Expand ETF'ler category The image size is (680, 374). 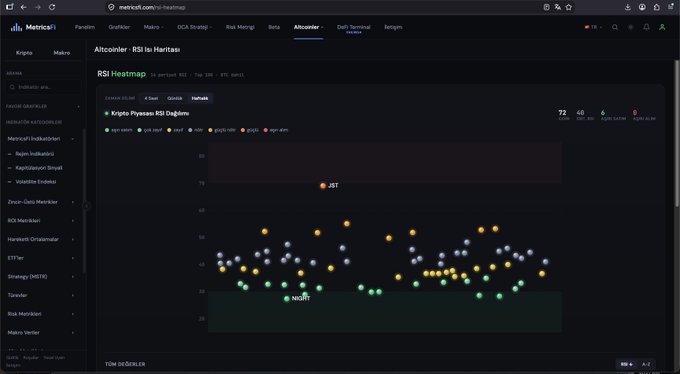click(40, 258)
